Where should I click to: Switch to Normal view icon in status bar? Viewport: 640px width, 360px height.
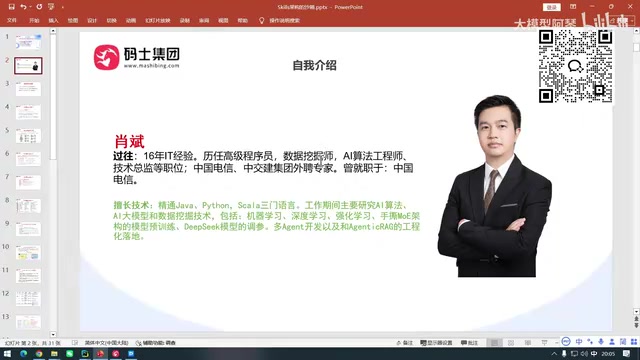494,343
